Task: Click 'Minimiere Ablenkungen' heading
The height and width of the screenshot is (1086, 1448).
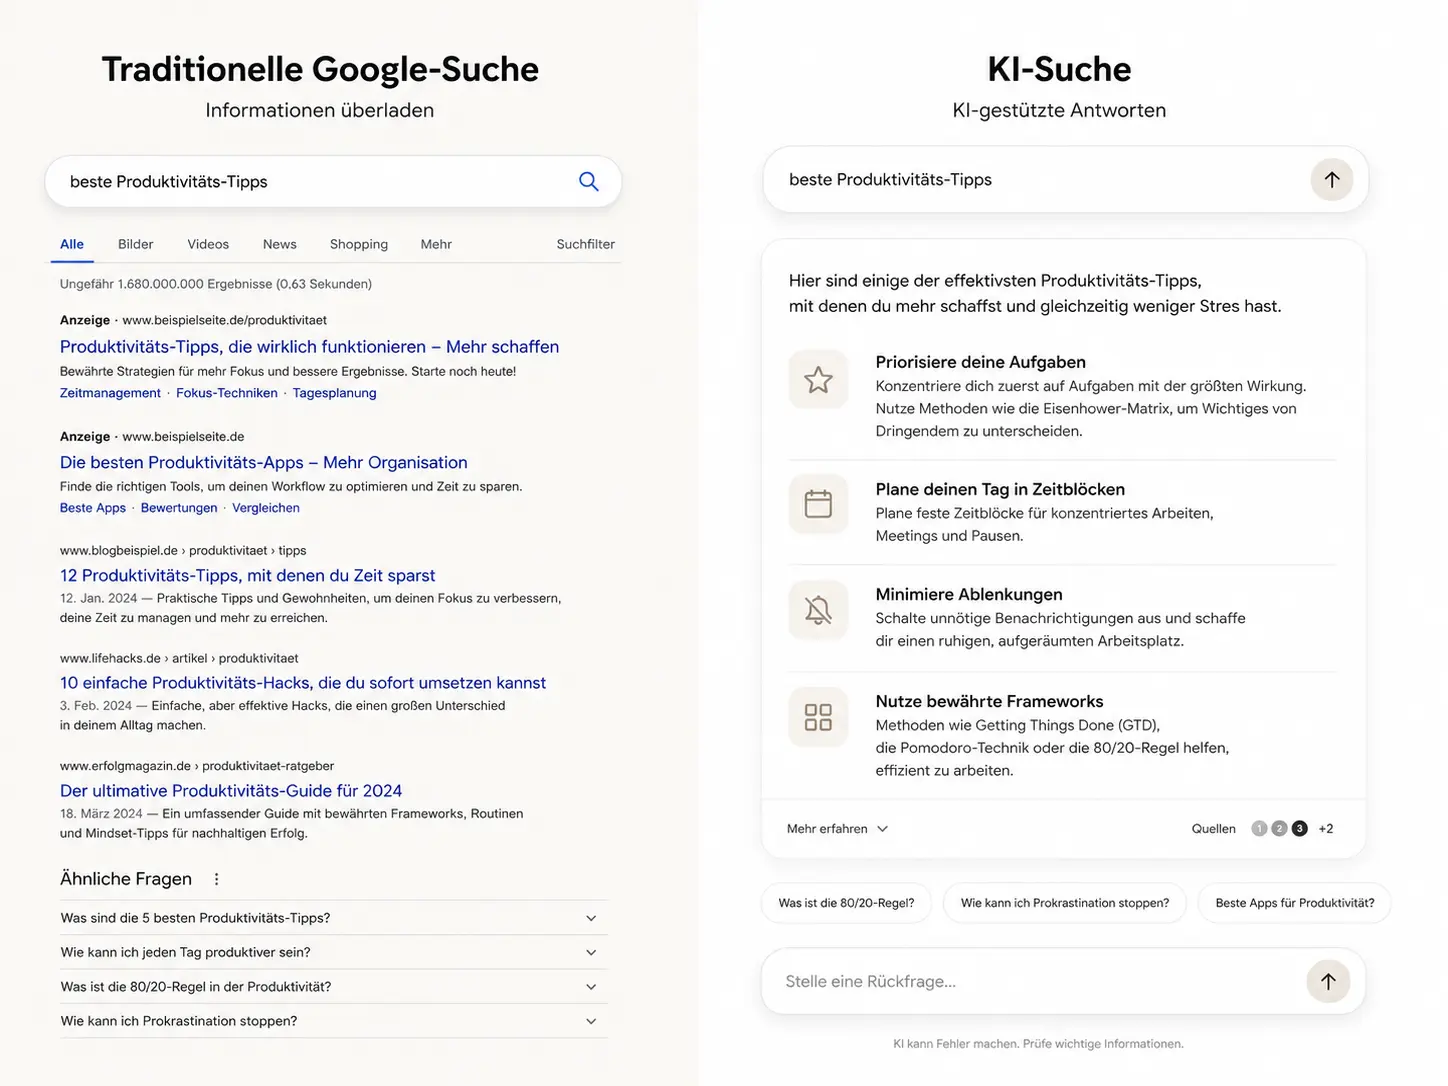Action: tap(969, 594)
